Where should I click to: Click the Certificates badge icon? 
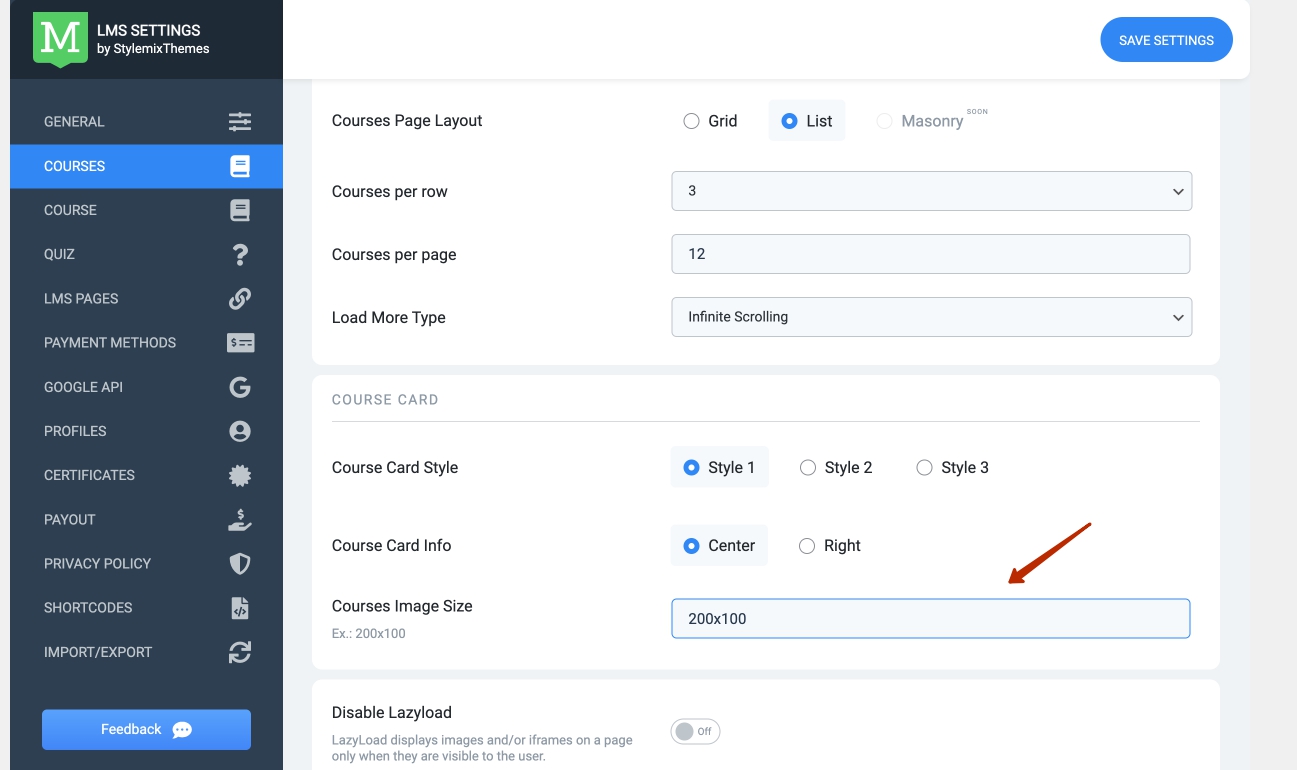tap(240, 475)
